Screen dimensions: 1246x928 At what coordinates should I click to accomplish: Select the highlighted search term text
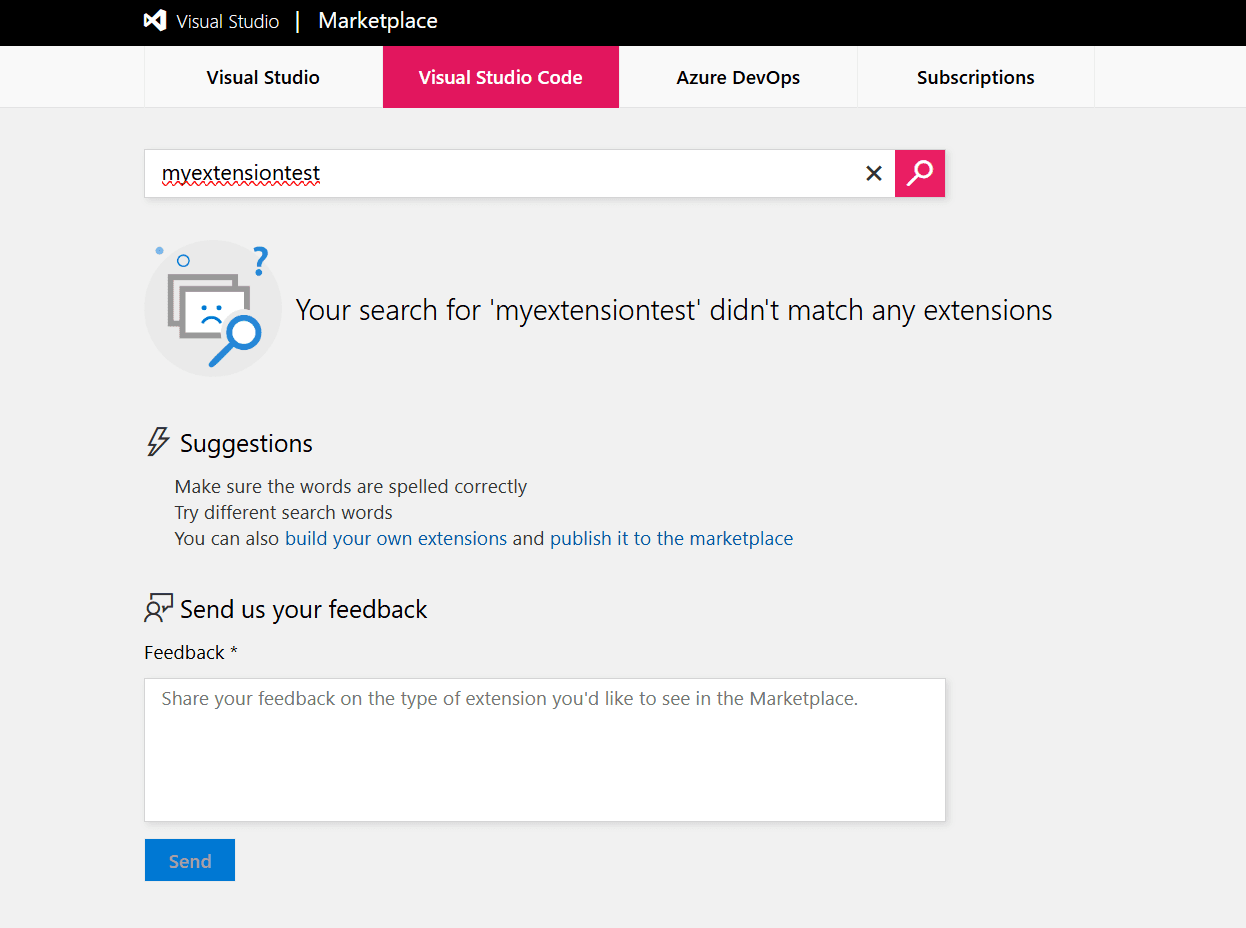pyautogui.click(x=240, y=172)
